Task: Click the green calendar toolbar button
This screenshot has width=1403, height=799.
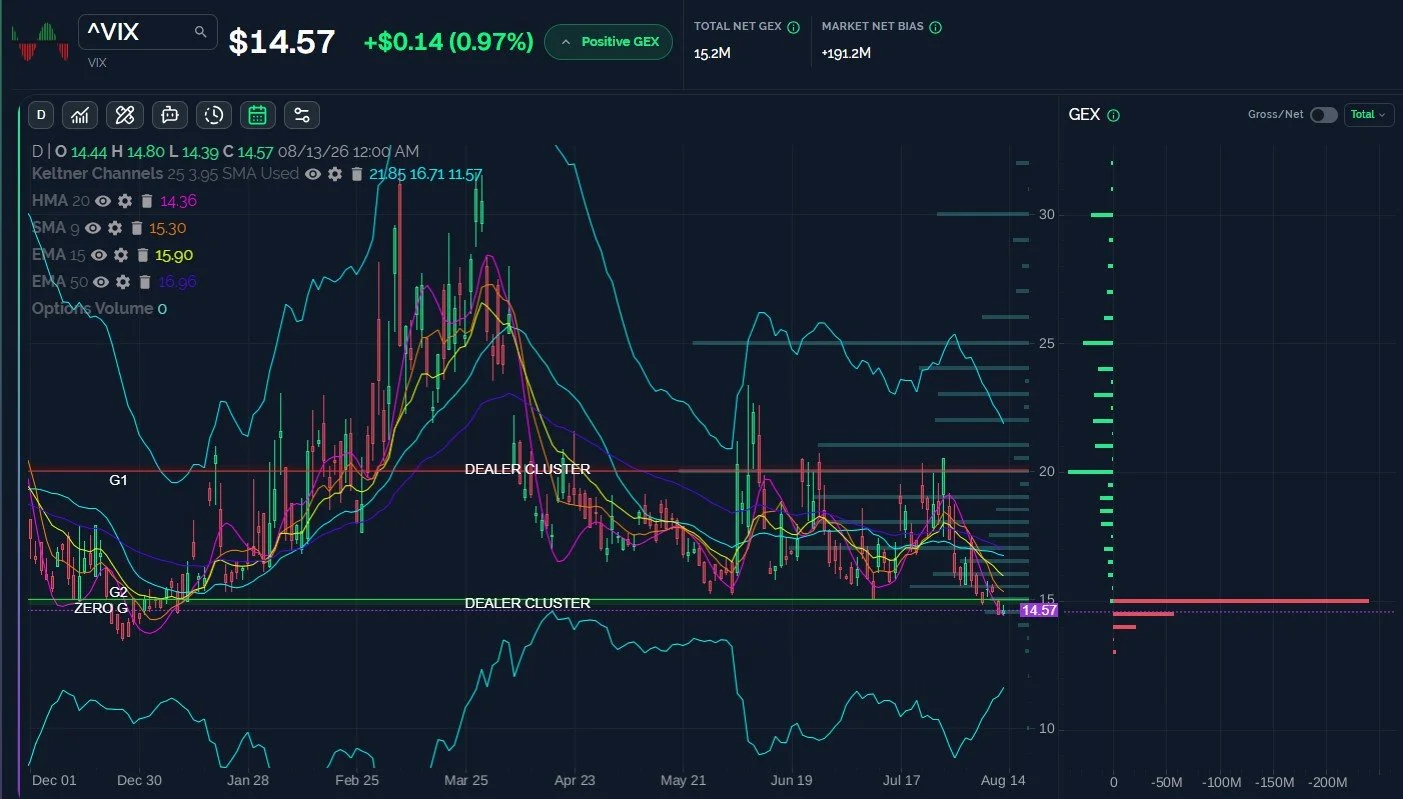Action: [257, 115]
